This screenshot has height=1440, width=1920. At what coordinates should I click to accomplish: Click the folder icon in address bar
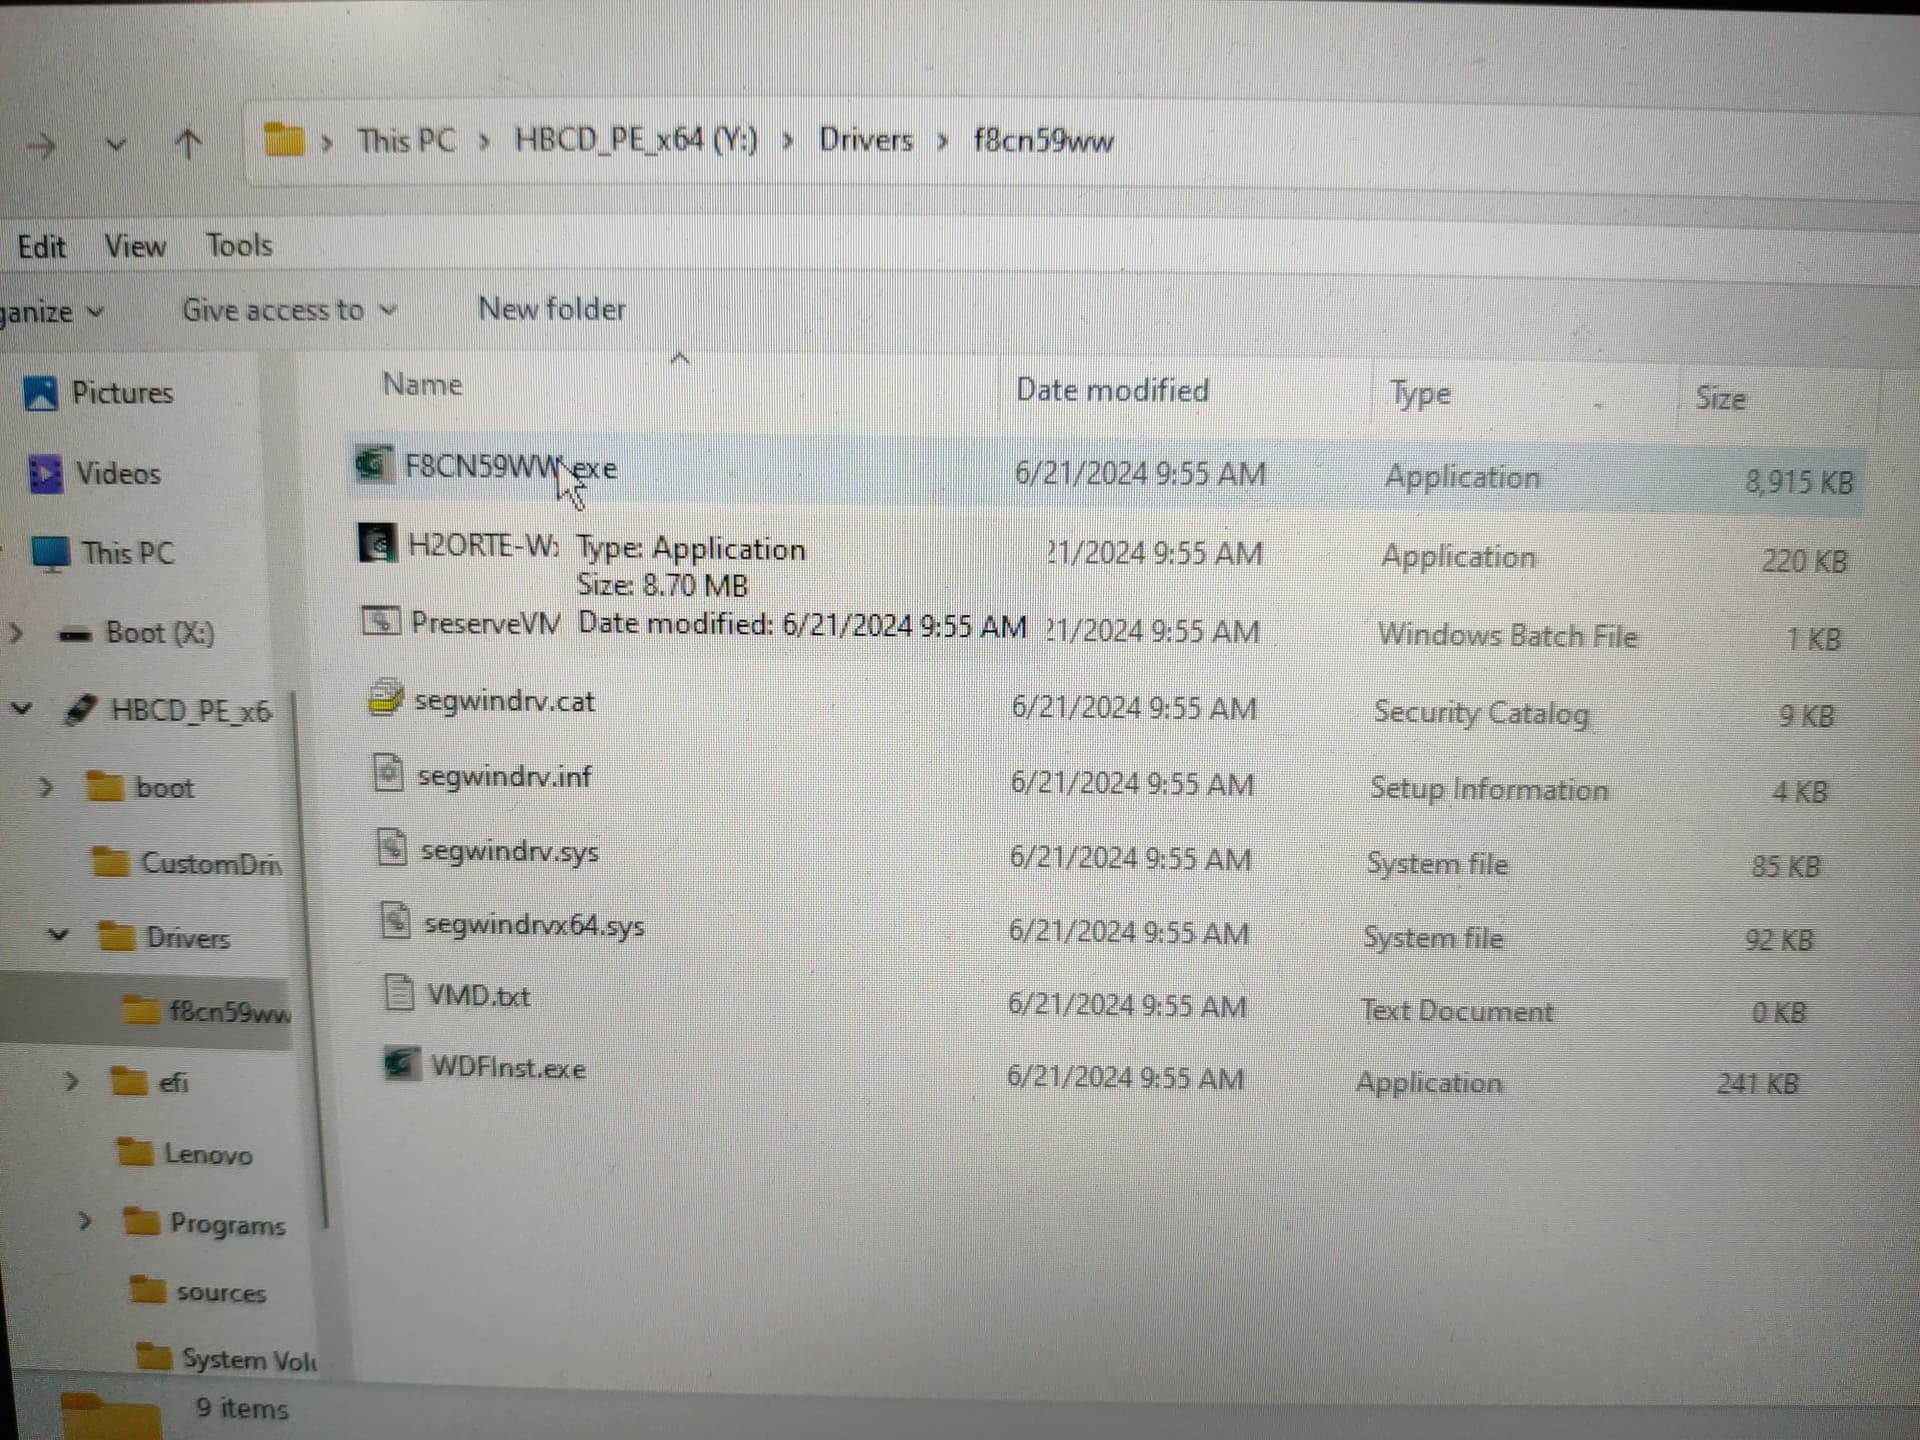pos(284,139)
